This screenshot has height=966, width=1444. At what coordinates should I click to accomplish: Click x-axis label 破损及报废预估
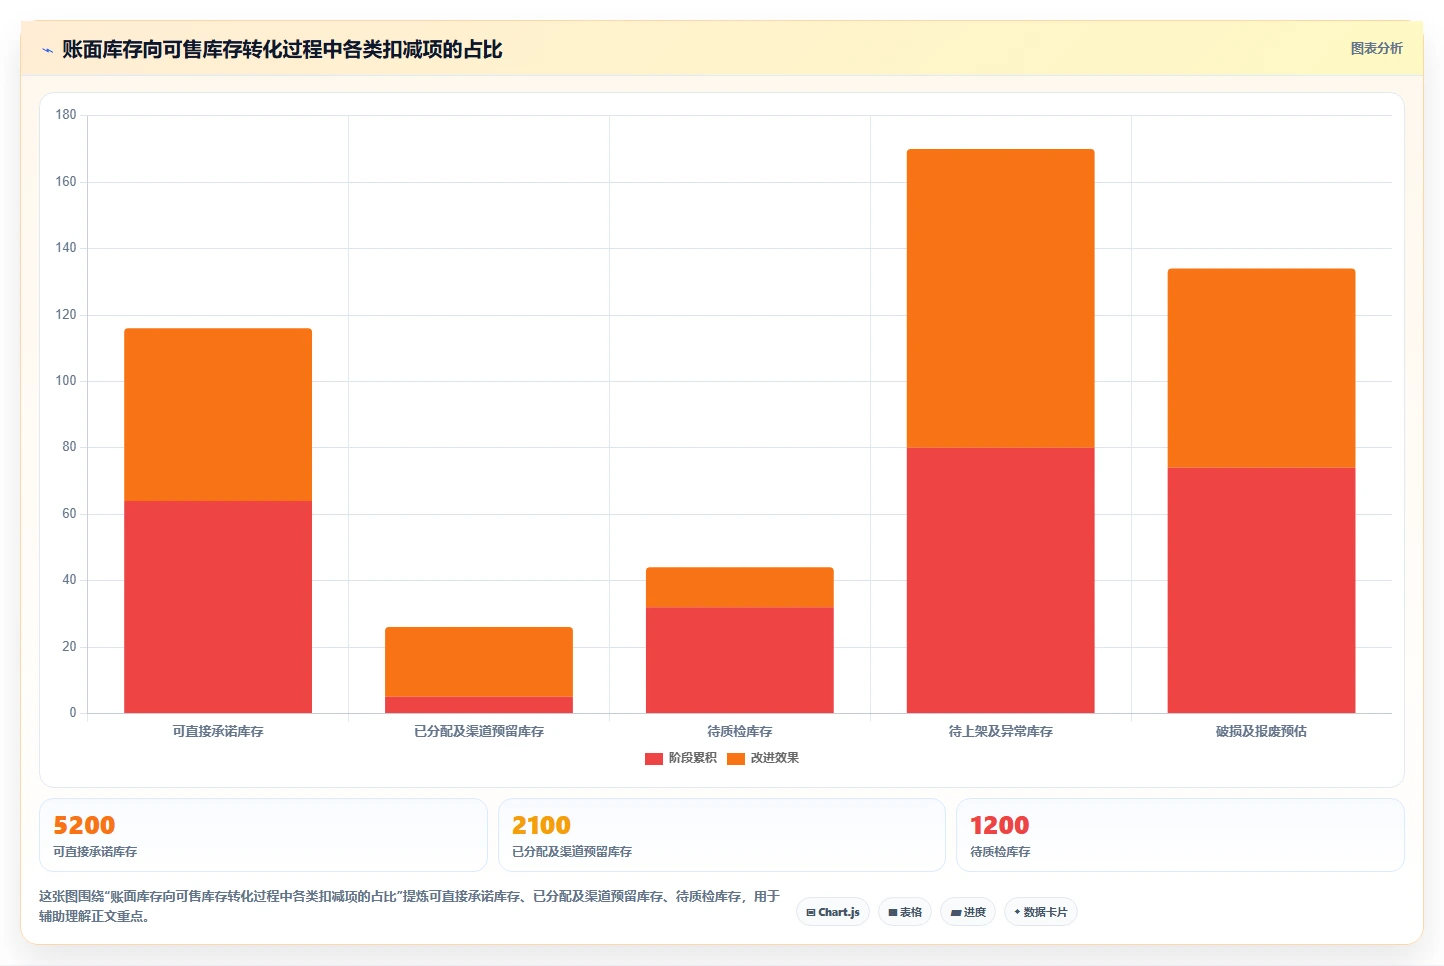pyautogui.click(x=1262, y=731)
